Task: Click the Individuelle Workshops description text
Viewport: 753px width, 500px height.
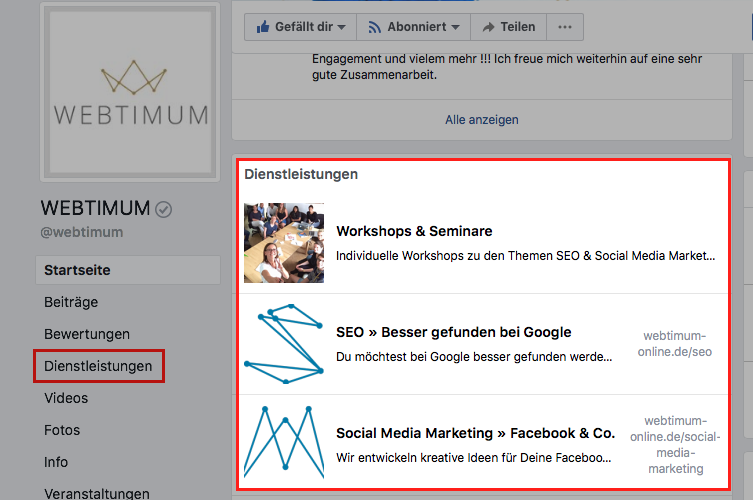Action: click(x=525, y=256)
